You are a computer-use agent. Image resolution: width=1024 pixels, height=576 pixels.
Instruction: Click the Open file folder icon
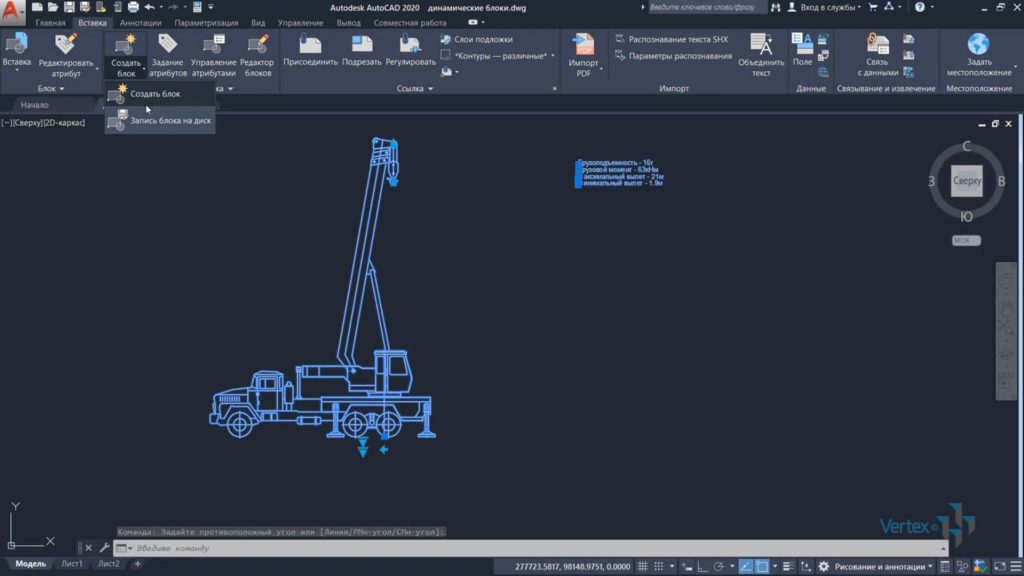(x=53, y=7)
